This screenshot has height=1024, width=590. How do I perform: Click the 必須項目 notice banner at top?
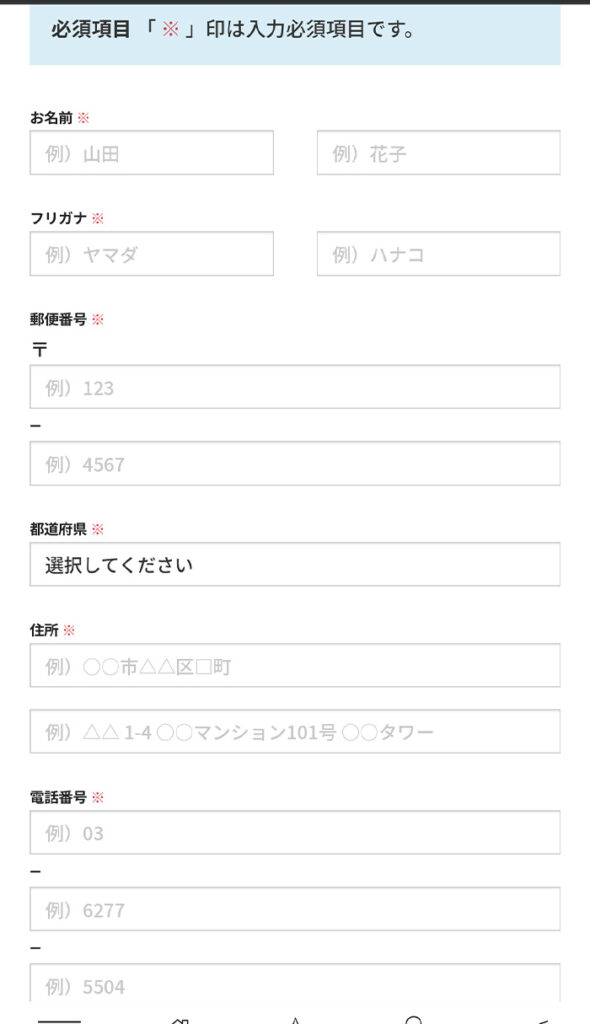coord(295,31)
